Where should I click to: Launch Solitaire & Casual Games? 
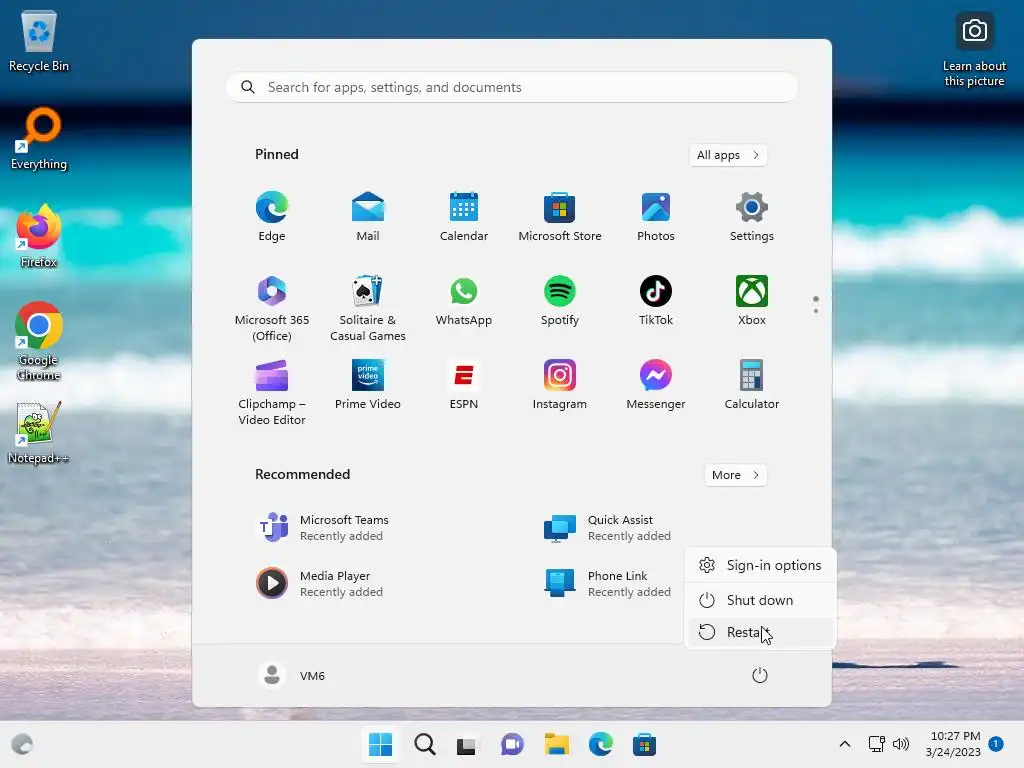click(368, 308)
